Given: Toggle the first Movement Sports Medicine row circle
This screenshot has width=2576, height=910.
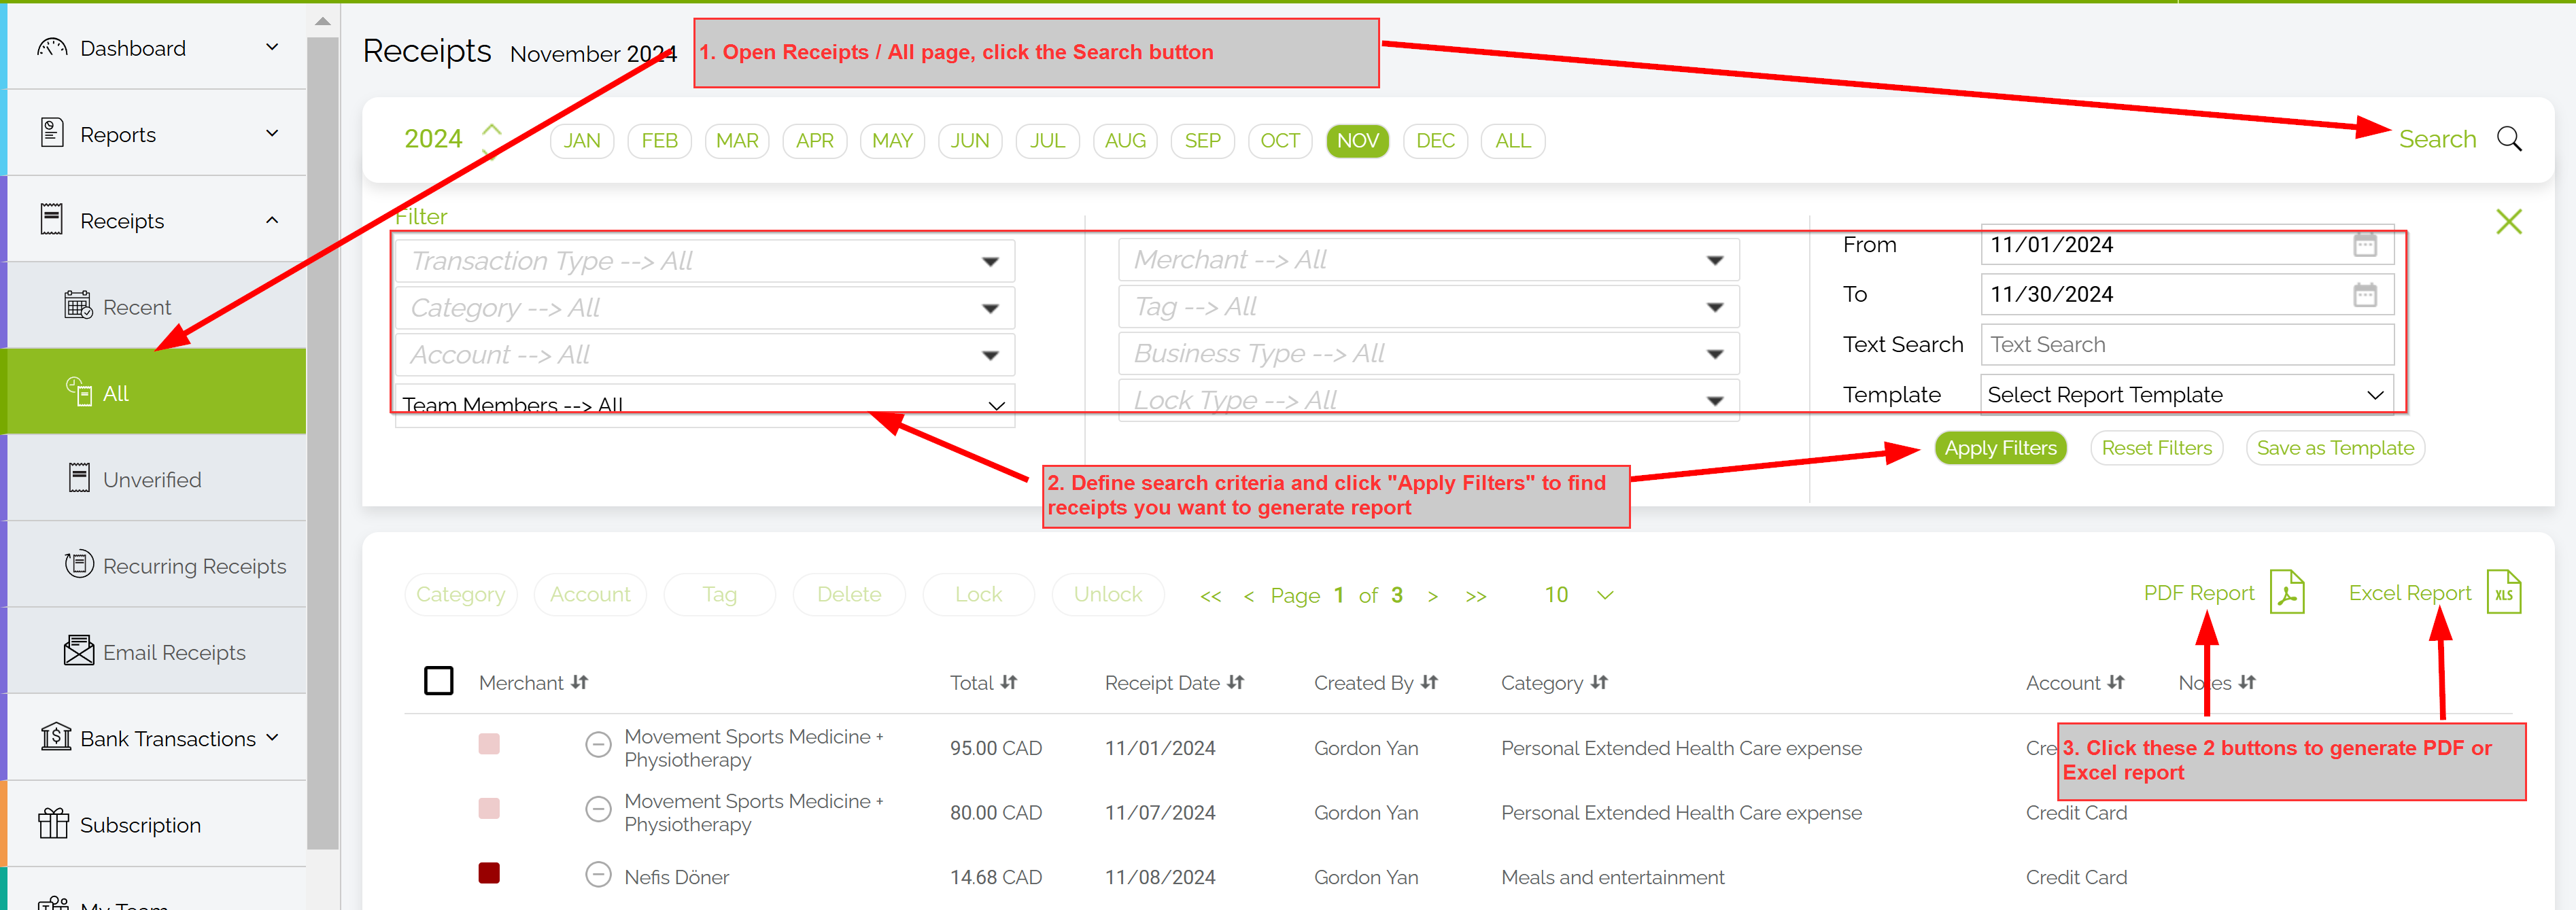Looking at the screenshot, I should click(x=598, y=745).
